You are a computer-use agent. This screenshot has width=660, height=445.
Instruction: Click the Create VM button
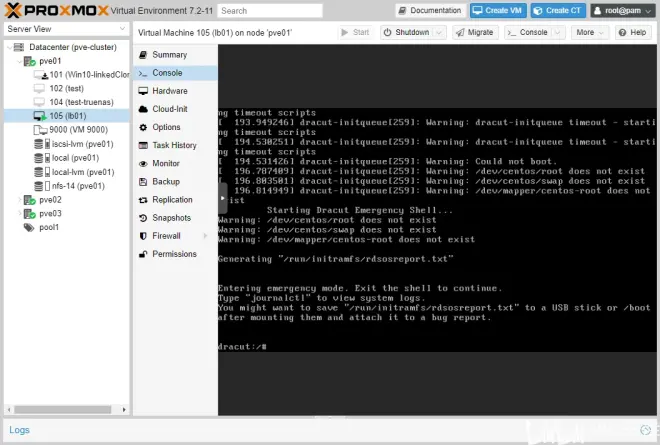pyautogui.click(x=498, y=11)
